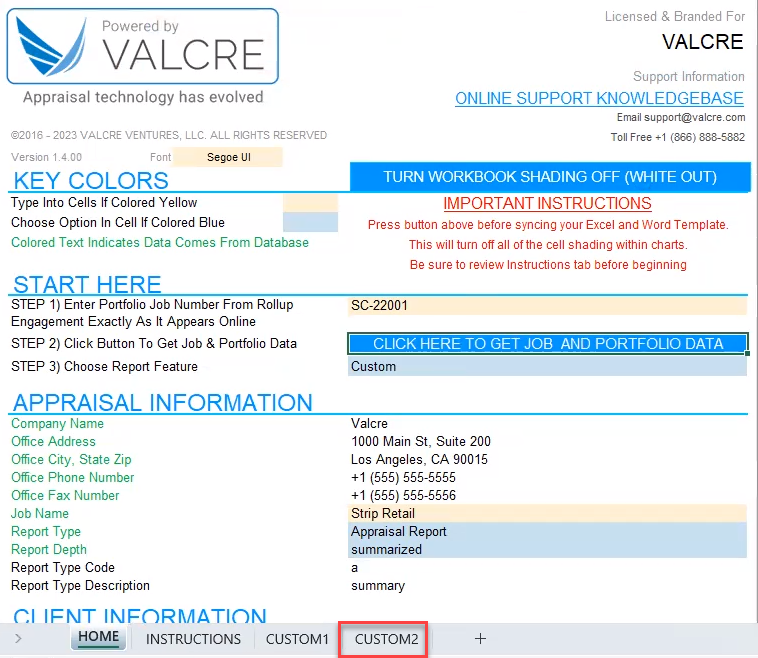Select the Strip Retail job name cell

click(547, 513)
